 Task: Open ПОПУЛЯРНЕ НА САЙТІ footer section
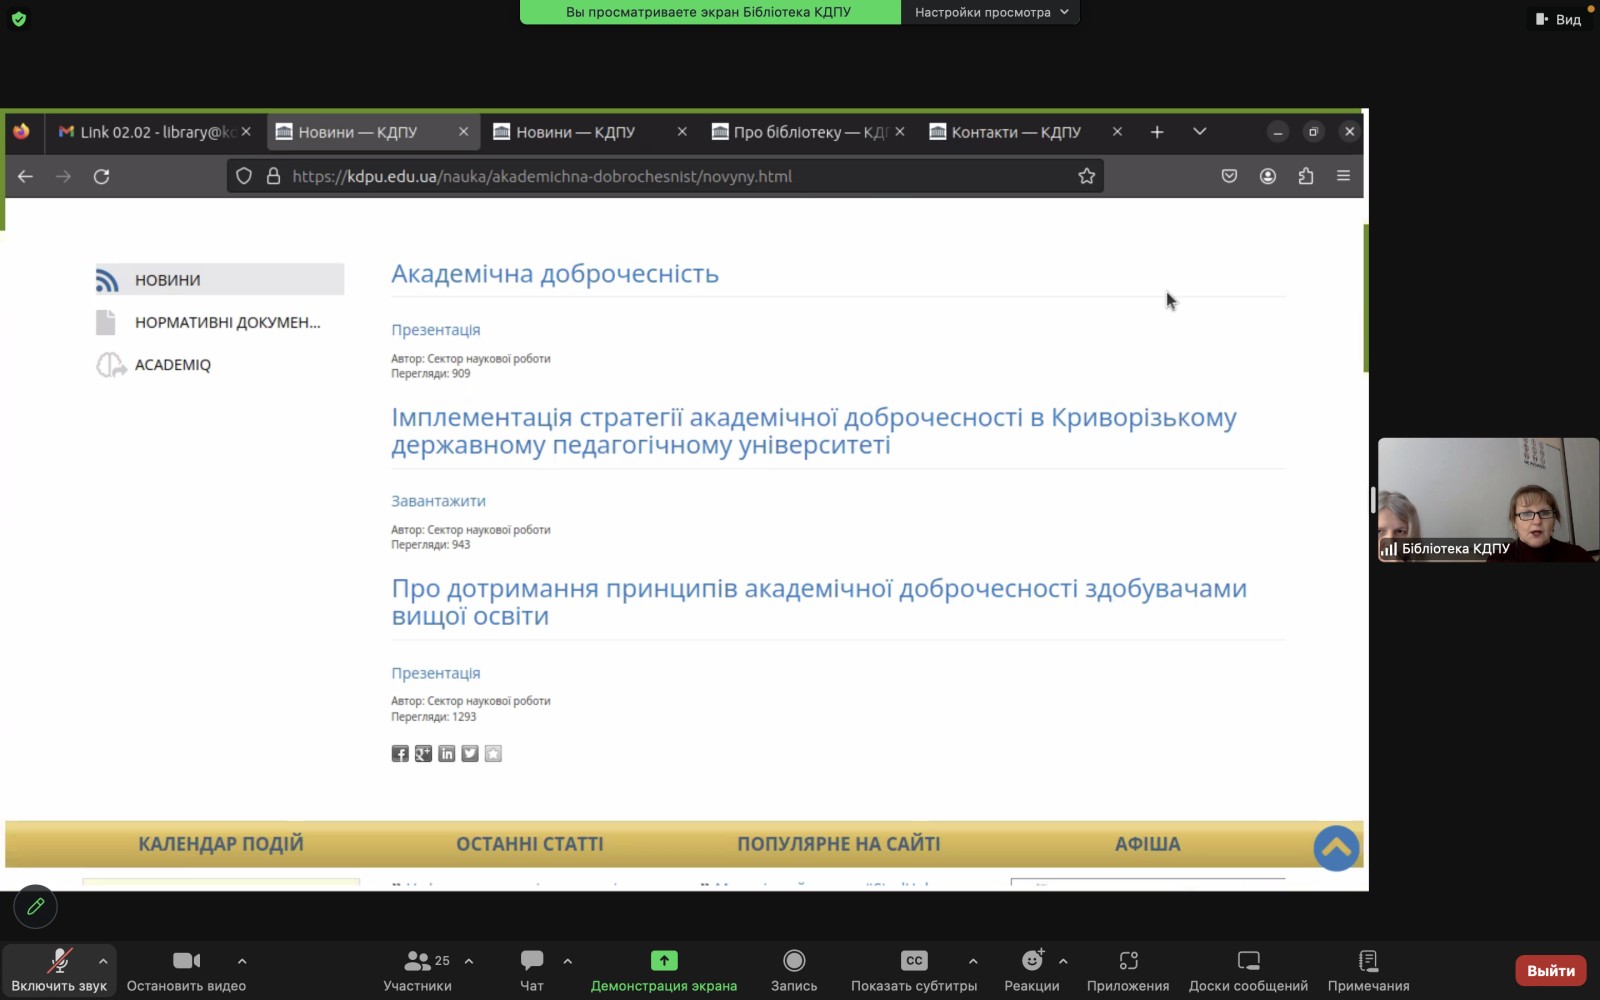[x=839, y=844]
